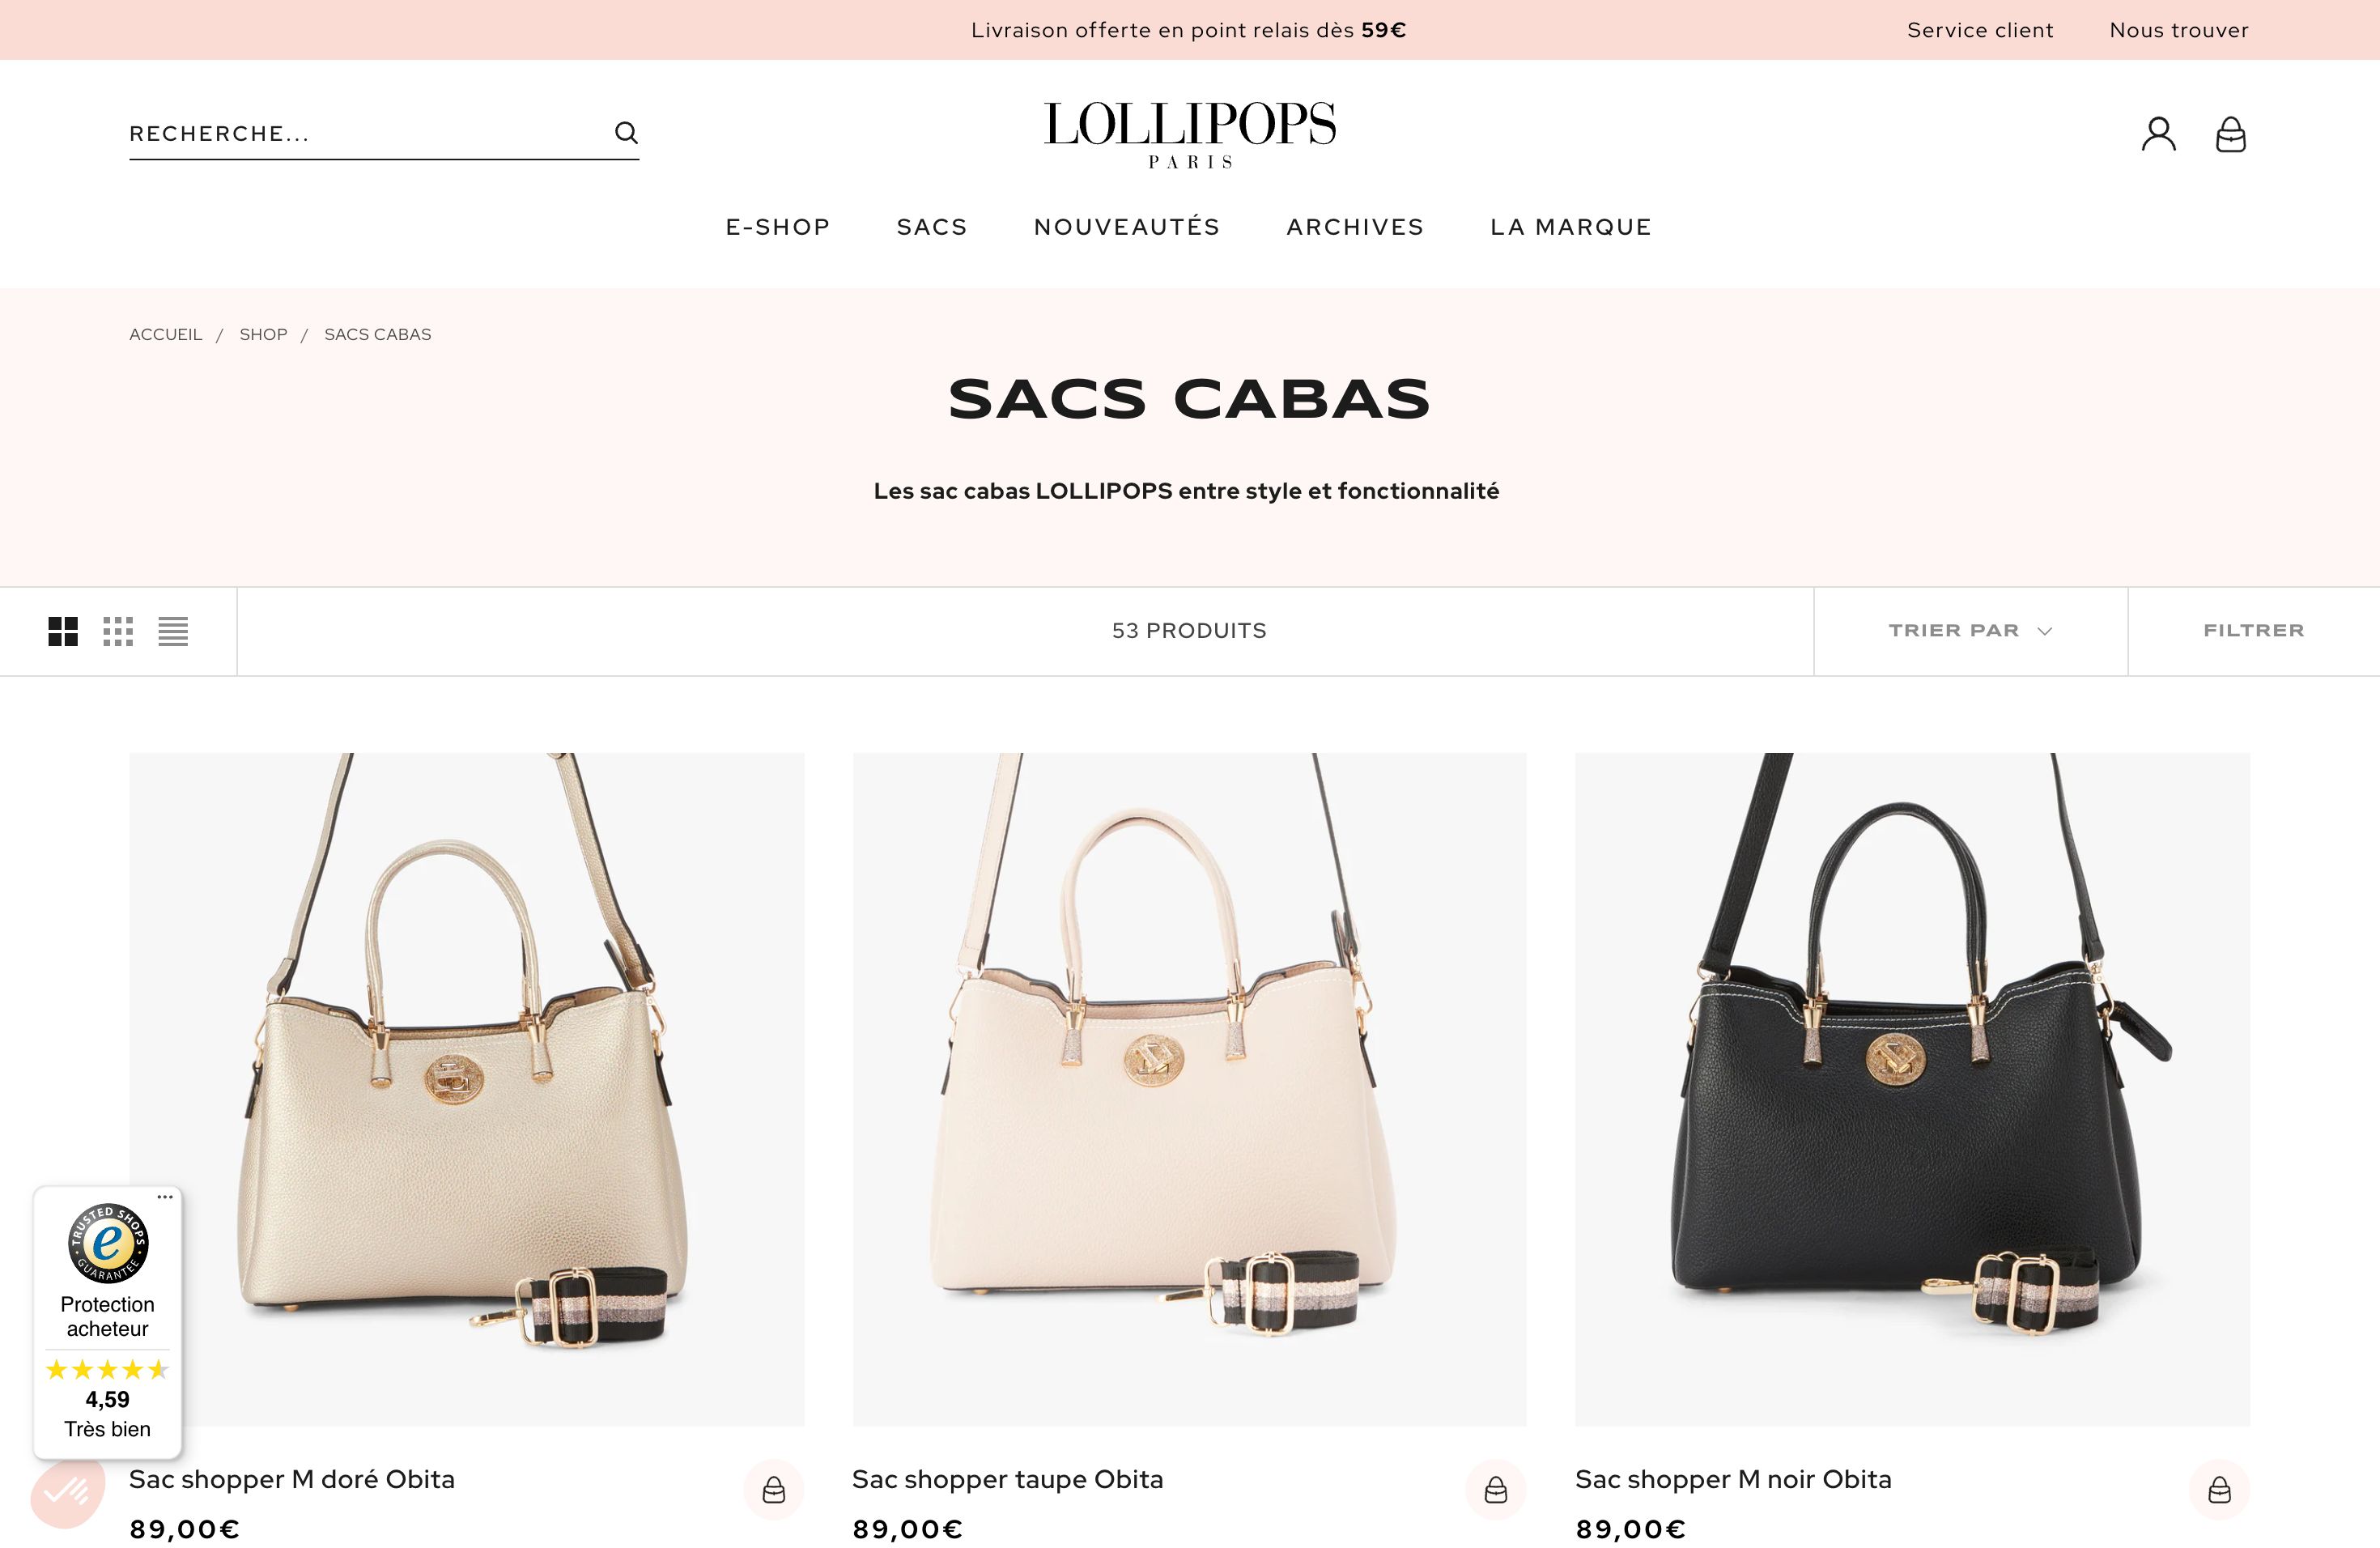
Task: Switch to small three-column grid view
Action: point(118,631)
